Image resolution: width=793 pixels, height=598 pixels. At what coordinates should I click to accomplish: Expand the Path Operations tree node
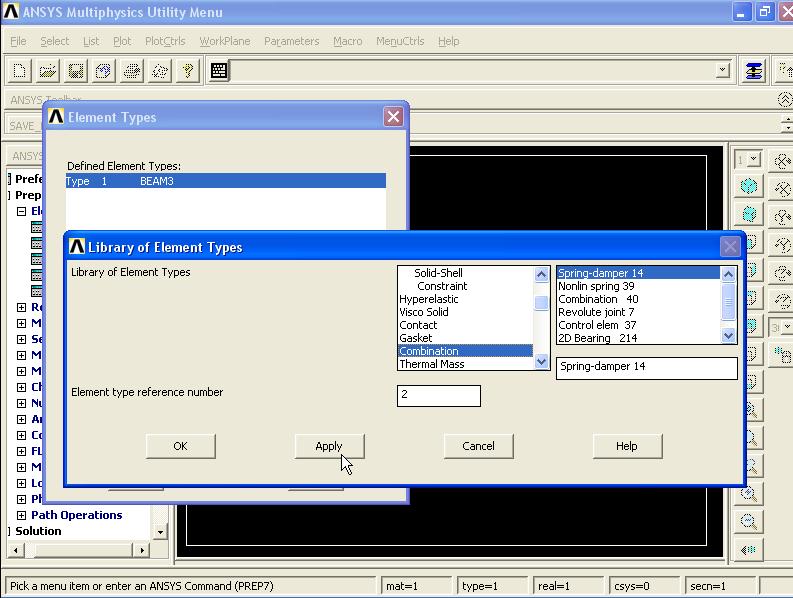pyautogui.click(x=21, y=515)
